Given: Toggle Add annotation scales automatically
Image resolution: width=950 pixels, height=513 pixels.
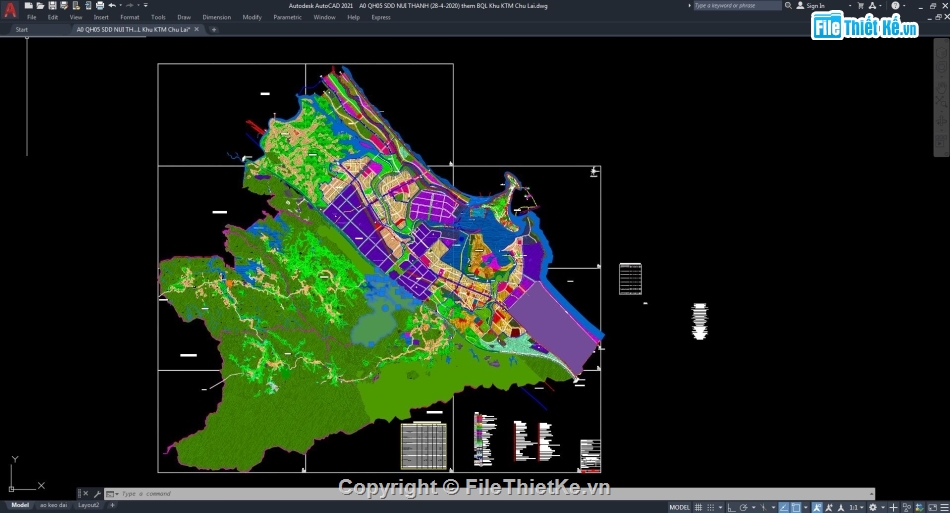Looking at the screenshot, I should 829,507.
